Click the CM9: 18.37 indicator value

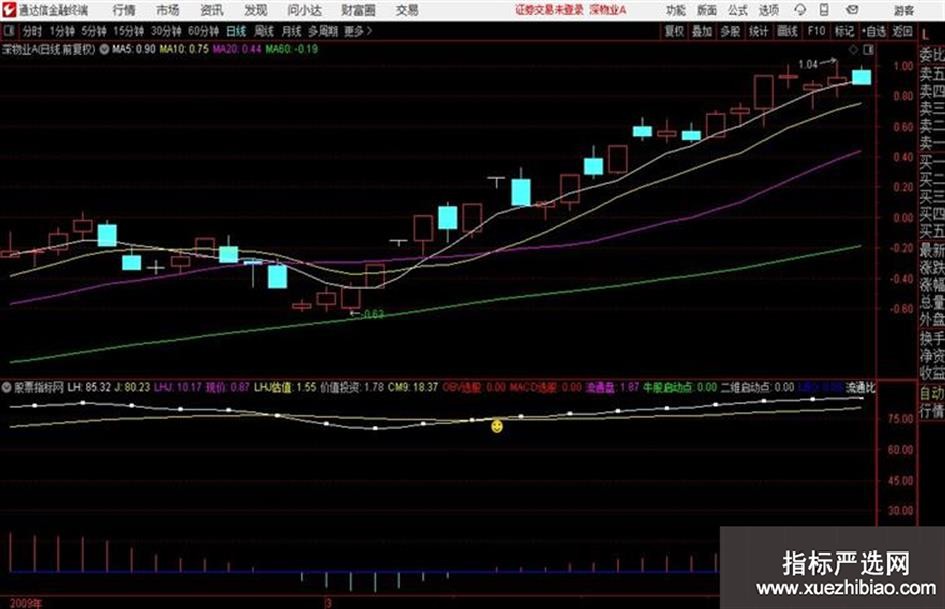413,387
